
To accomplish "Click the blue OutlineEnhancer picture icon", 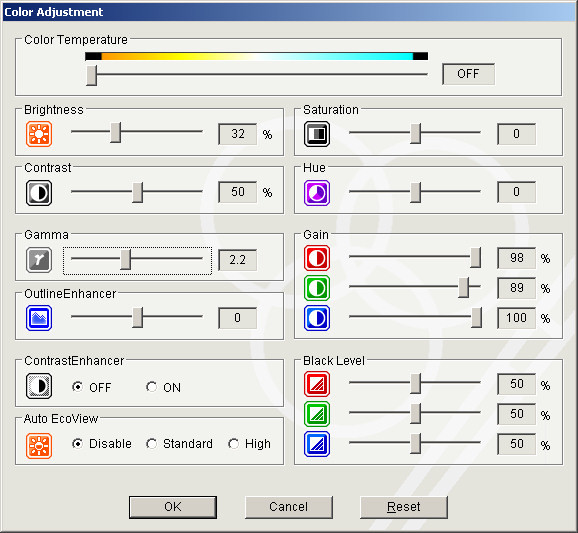I will coord(39,318).
